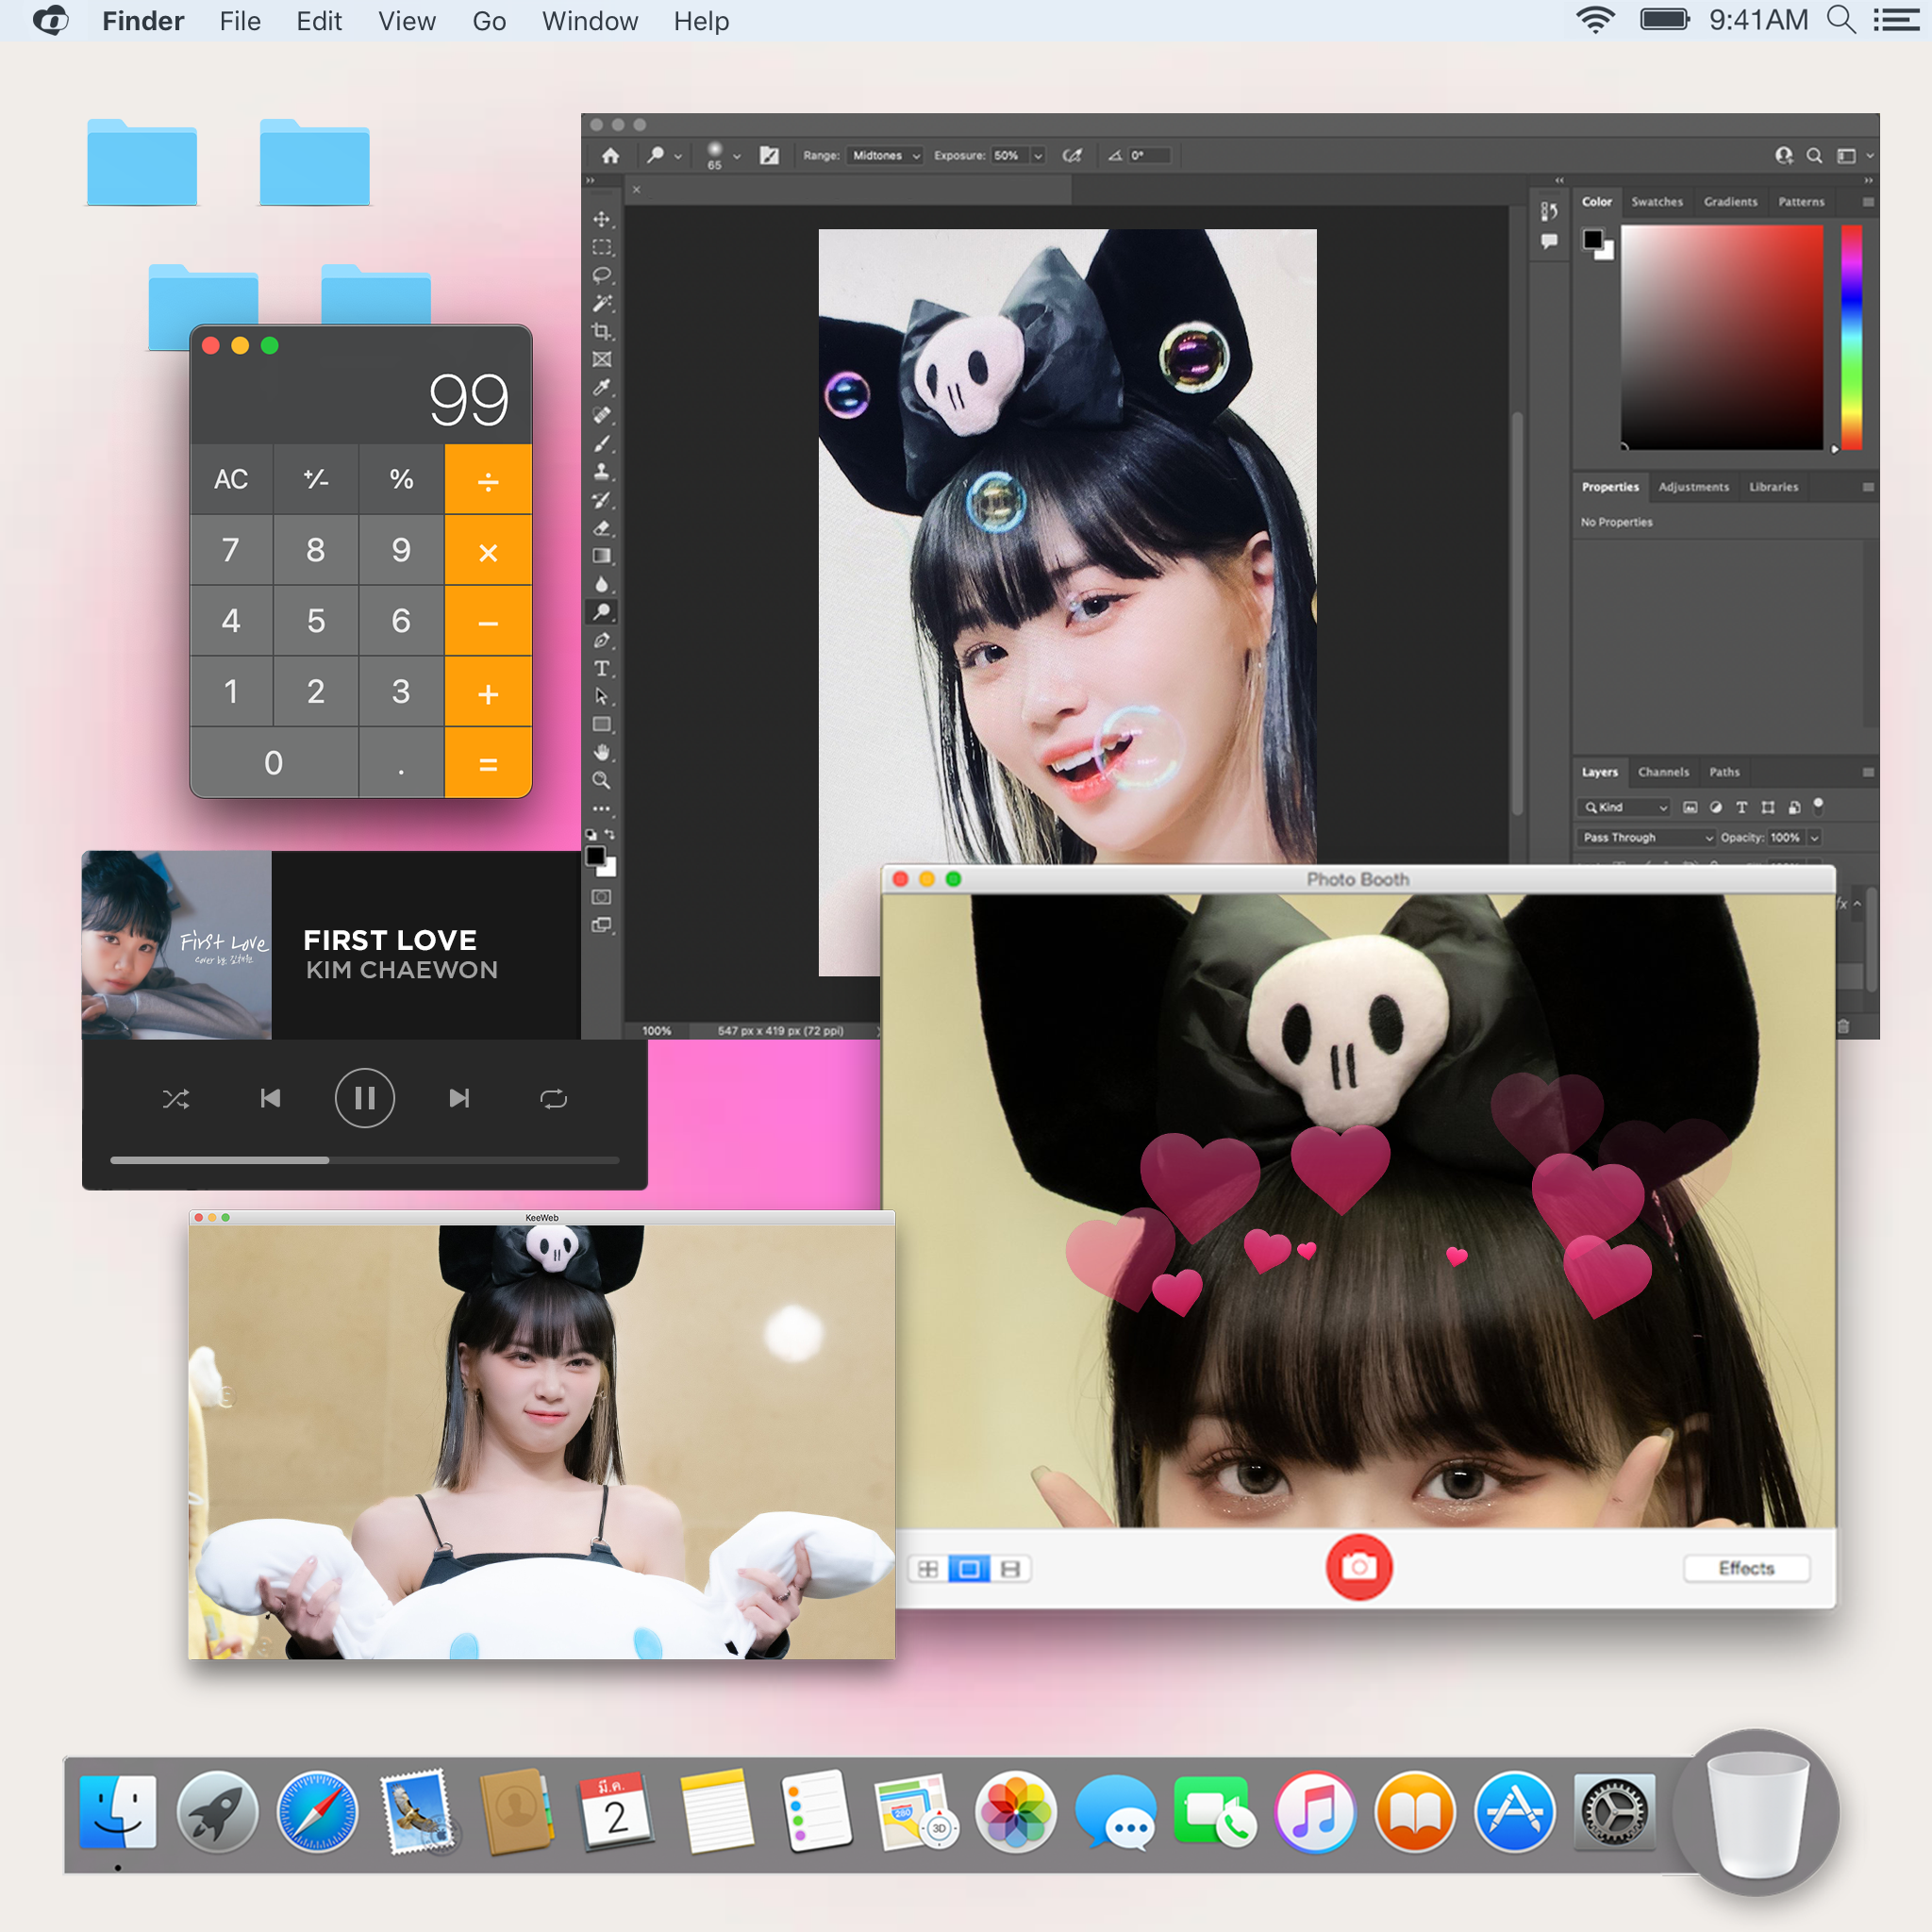Select the Hand tool
The image size is (1932, 1932).
[601, 752]
